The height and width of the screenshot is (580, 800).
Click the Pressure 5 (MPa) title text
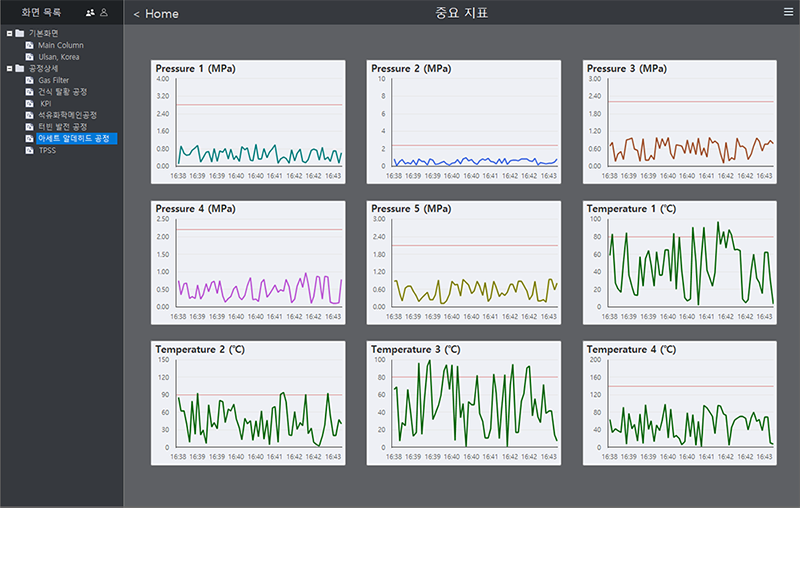pyautogui.click(x=411, y=209)
